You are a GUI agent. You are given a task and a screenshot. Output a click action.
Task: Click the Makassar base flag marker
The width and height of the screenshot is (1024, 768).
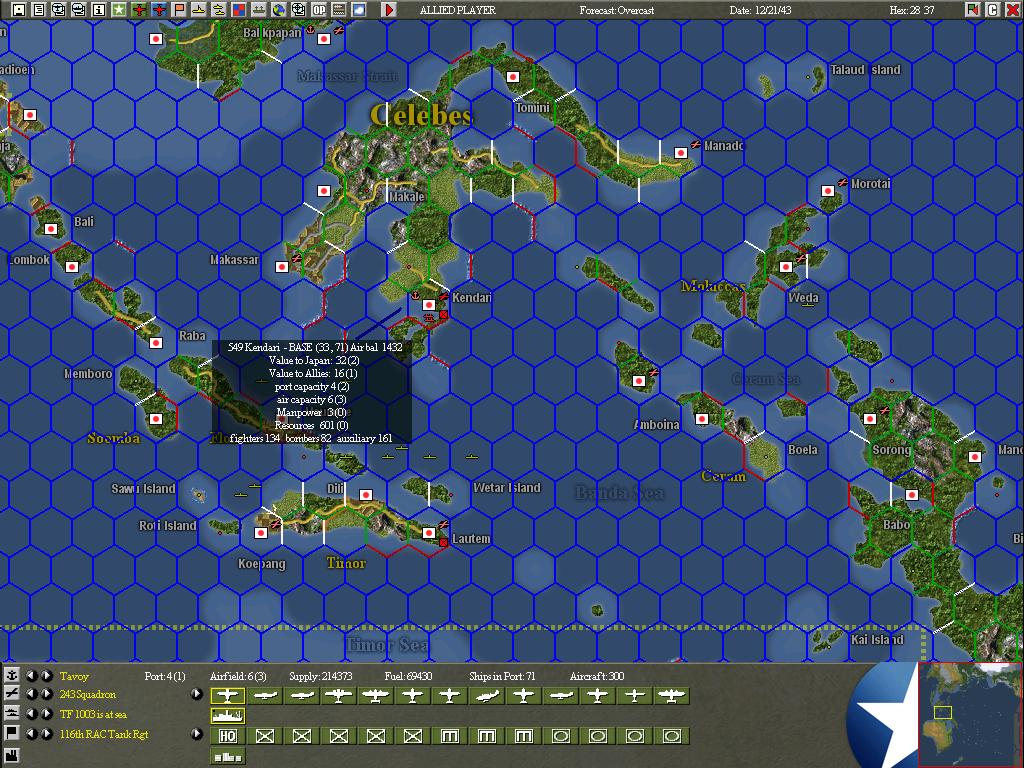(x=282, y=267)
